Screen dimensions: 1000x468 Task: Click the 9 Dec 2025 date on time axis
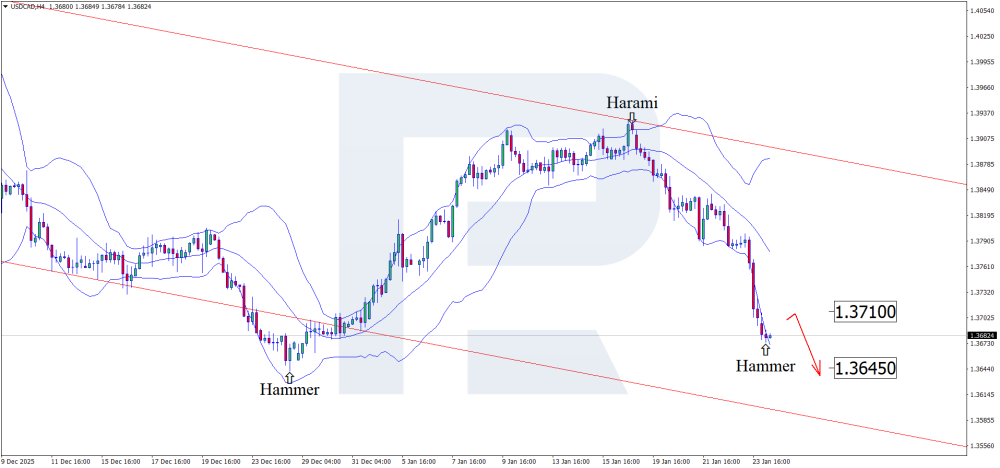pos(19,462)
